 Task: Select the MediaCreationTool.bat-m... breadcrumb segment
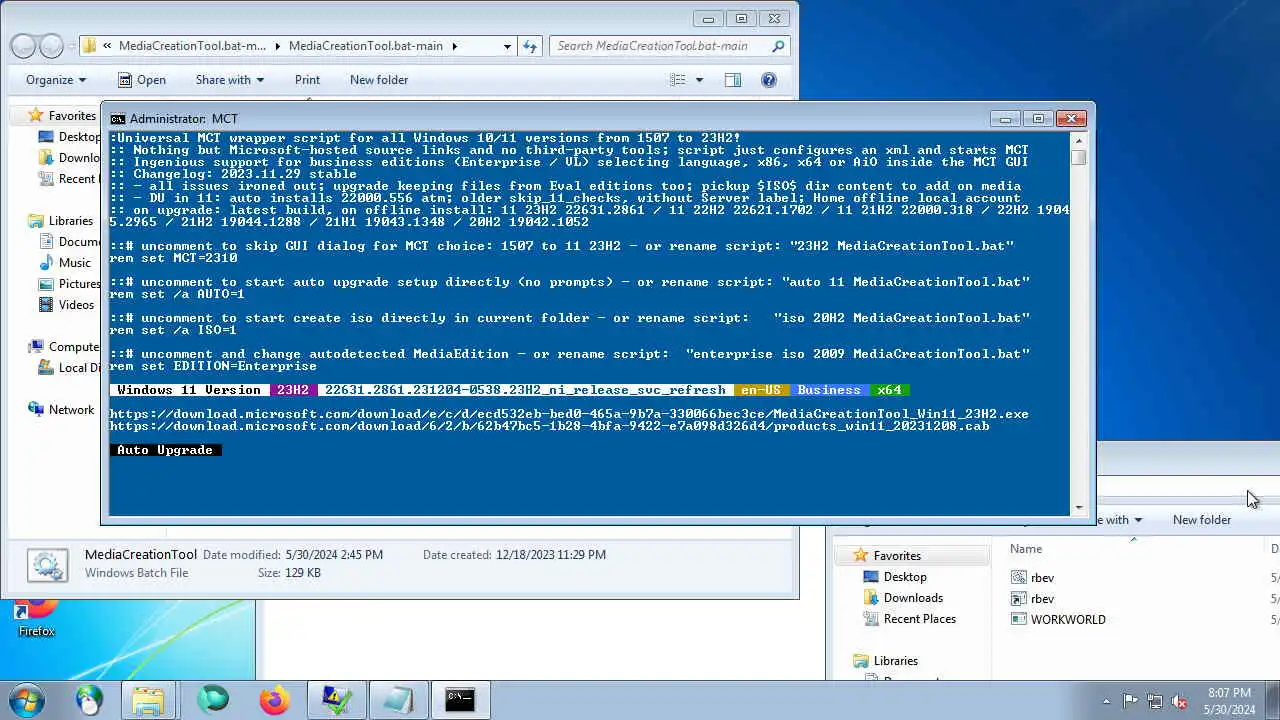click(x=192, y=46)
